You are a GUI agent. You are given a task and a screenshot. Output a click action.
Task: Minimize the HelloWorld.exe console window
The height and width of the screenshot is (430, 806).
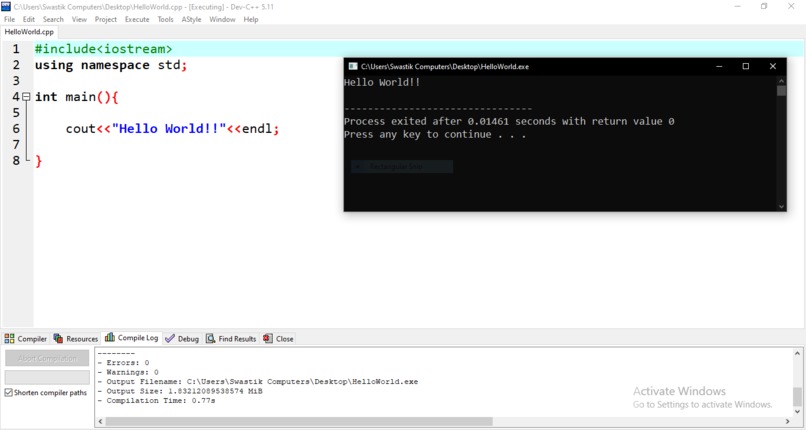click(x=719, y=66)
